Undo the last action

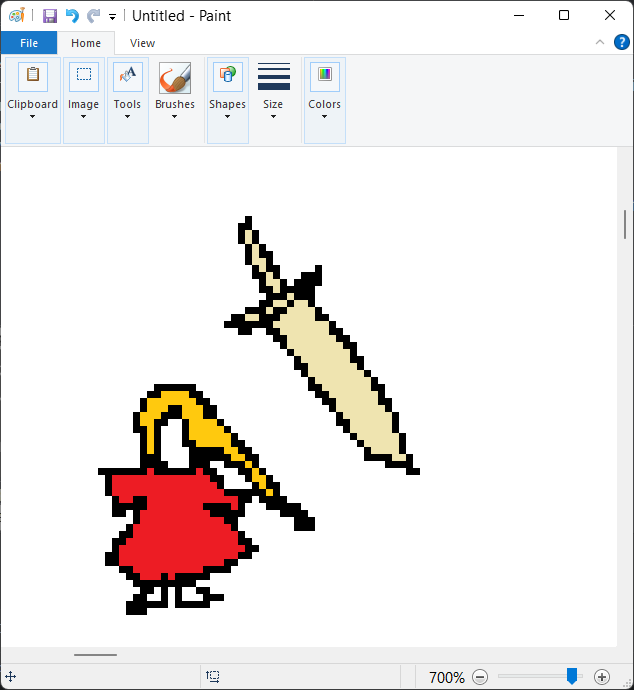click(72, 16)
